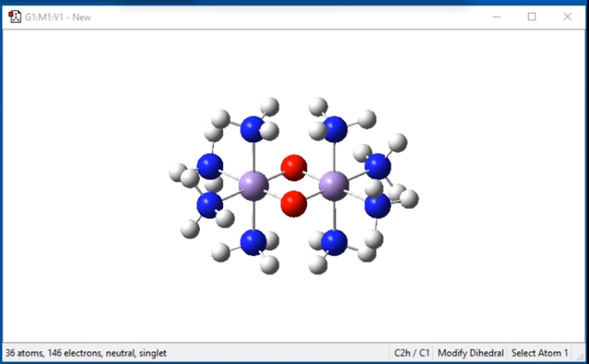Select the upper-right nitrogen bonded to the right metal
The height and width of the screenshot is (364, 589).
[378, 166]
